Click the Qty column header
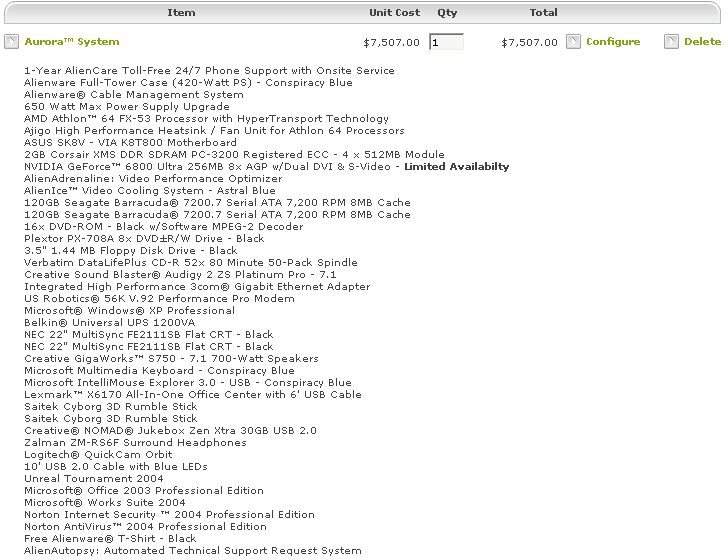The image size is (728, 560). (x=447, y=13)
